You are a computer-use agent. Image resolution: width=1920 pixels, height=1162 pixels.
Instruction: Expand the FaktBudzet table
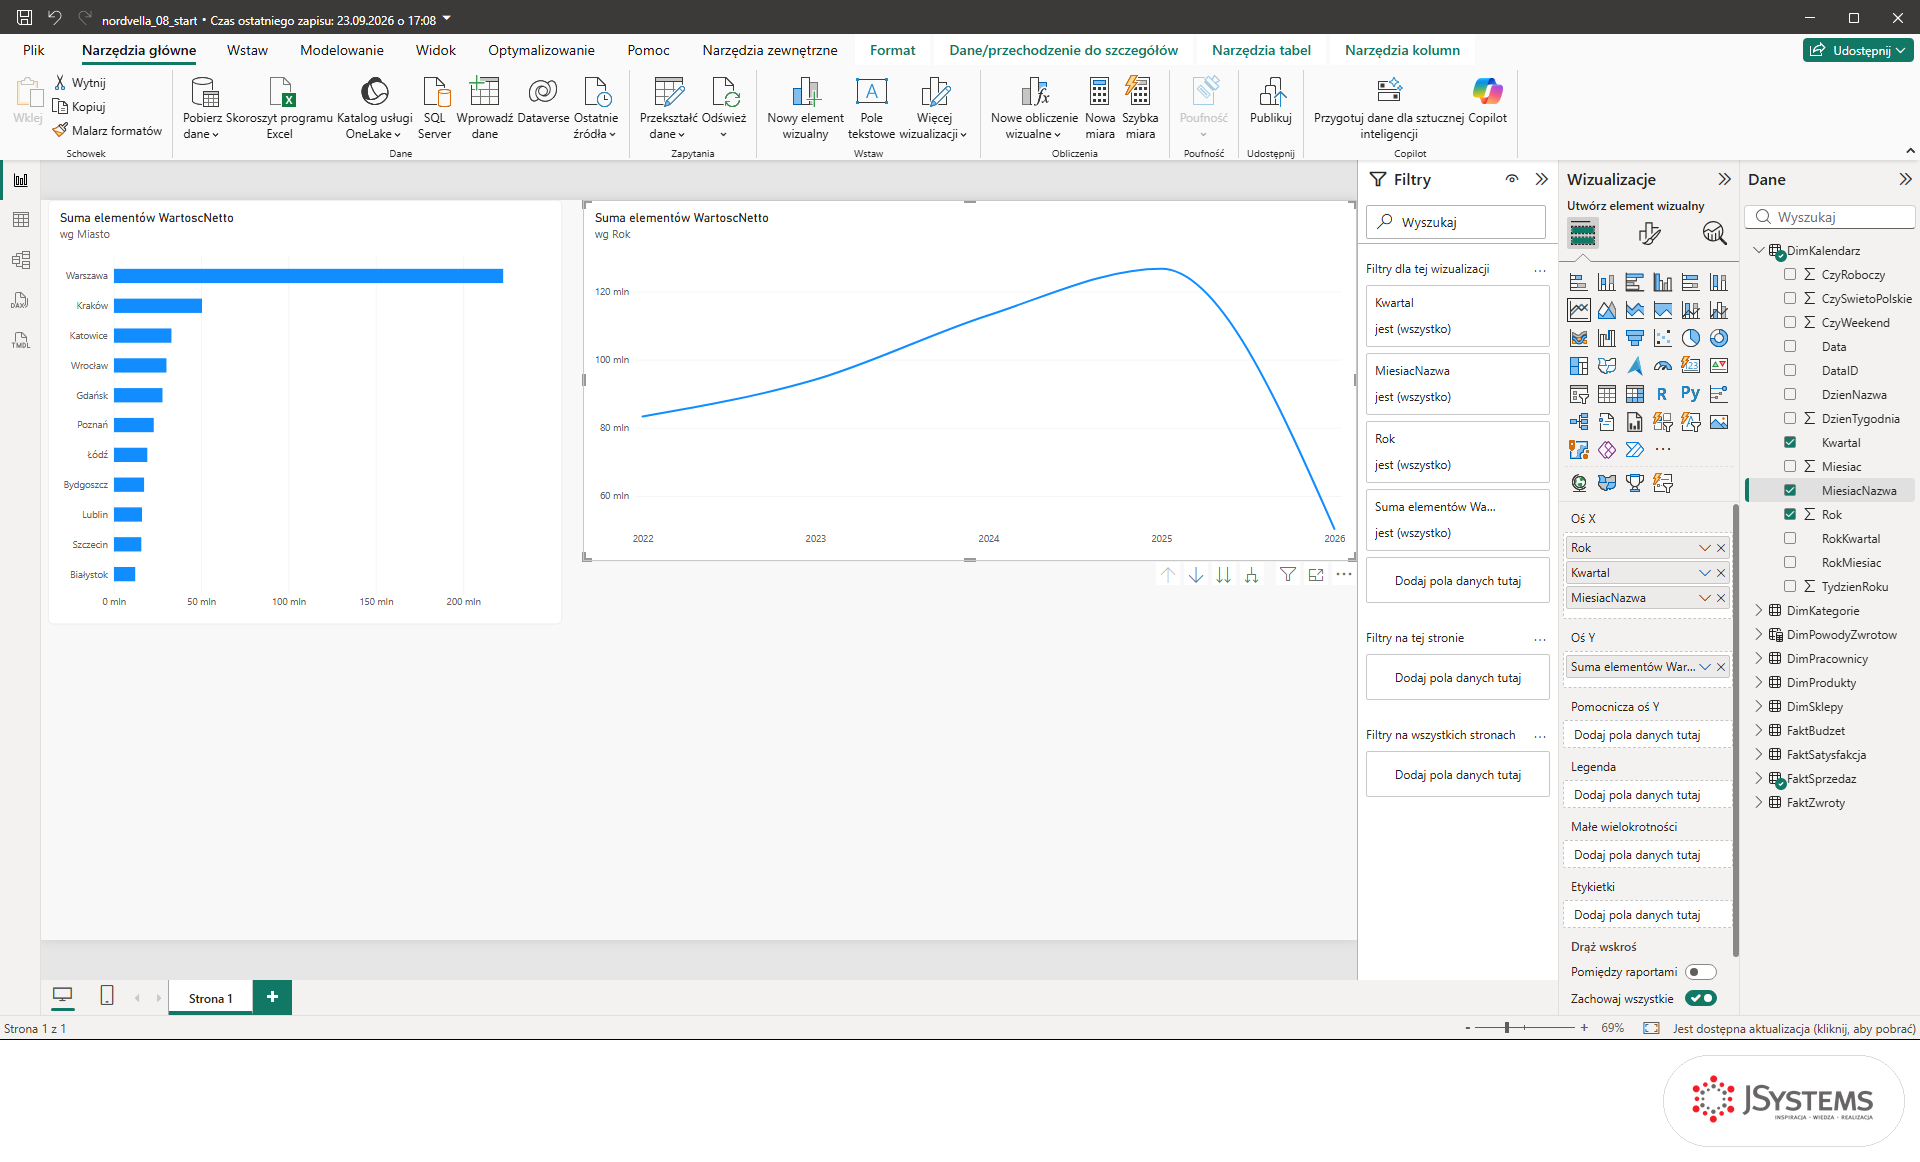click(1759, 730)
